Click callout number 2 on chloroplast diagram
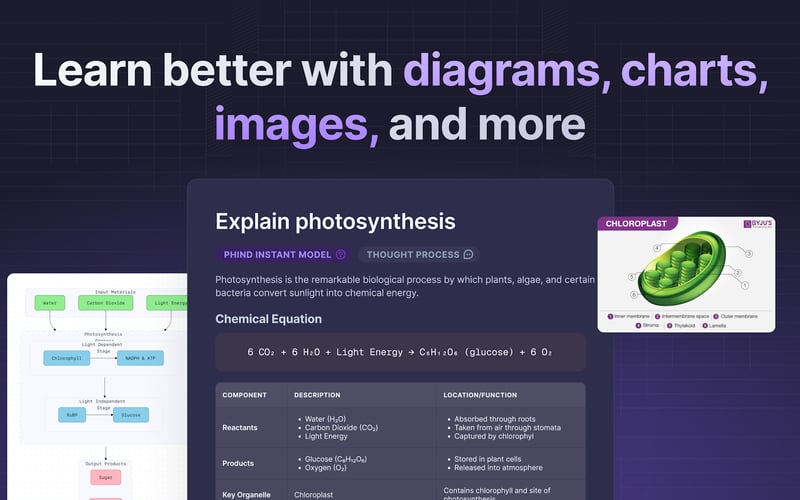 [738, 273]
